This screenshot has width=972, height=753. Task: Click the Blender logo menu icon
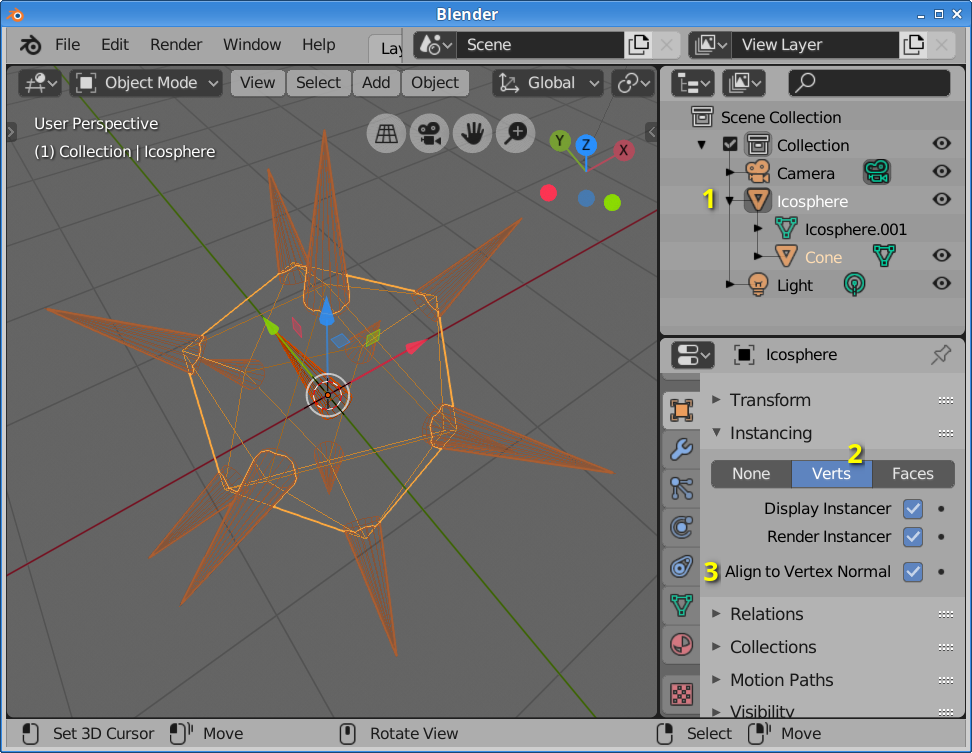pyautogui.click(x=30, y=45)
